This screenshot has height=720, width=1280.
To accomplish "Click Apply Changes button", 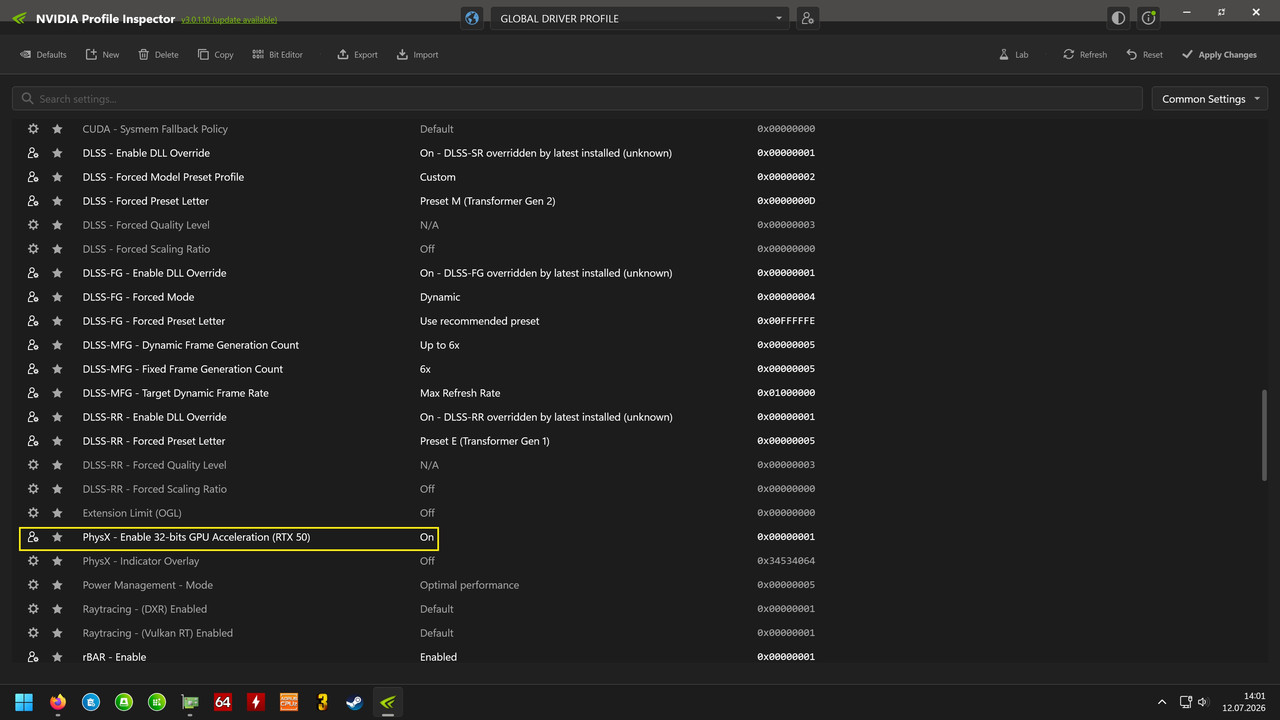I will tap(1219, 55).
